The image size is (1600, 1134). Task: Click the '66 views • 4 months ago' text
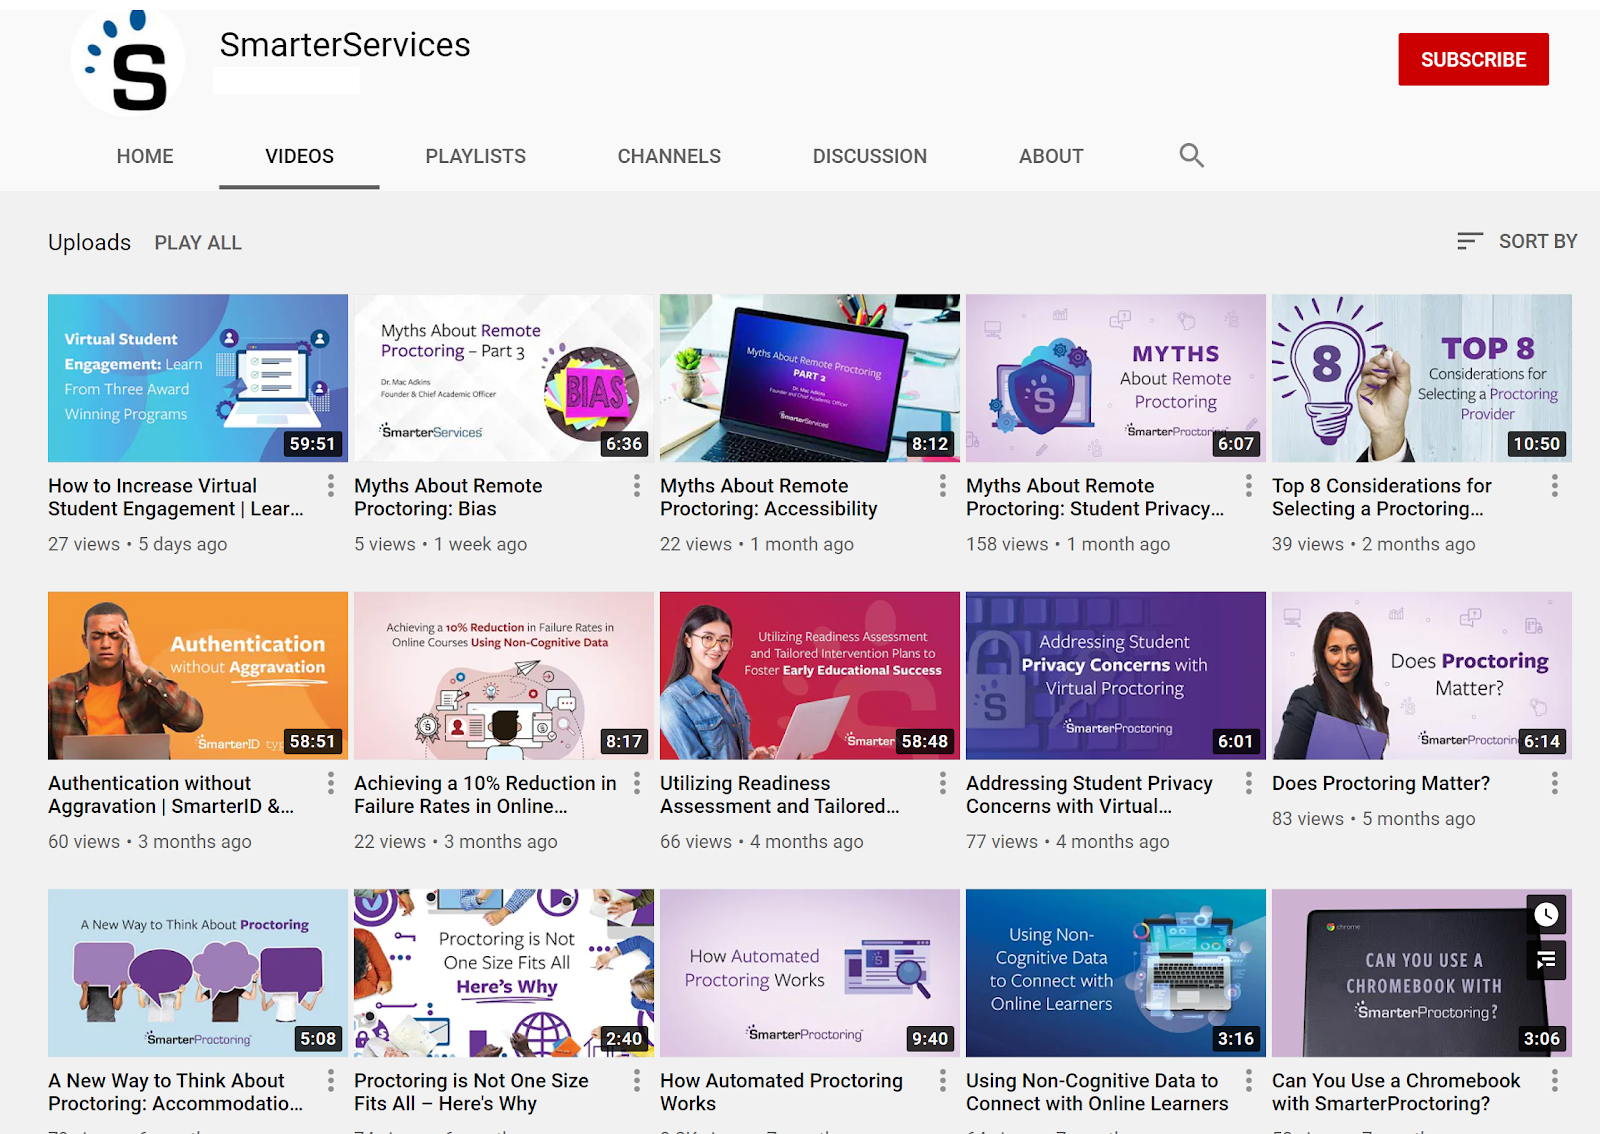(762, 842)
